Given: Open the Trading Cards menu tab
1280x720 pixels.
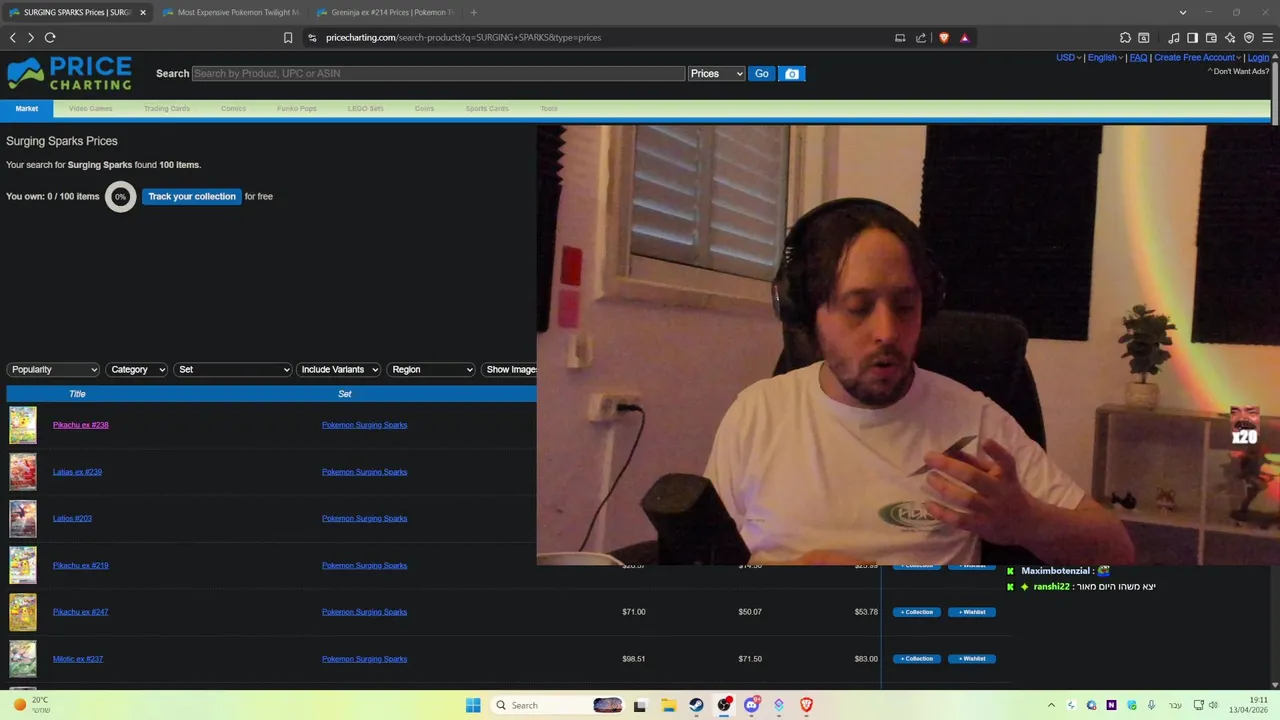Looking at the screenshot, I should pyautogui.click(x=167, y=108).
